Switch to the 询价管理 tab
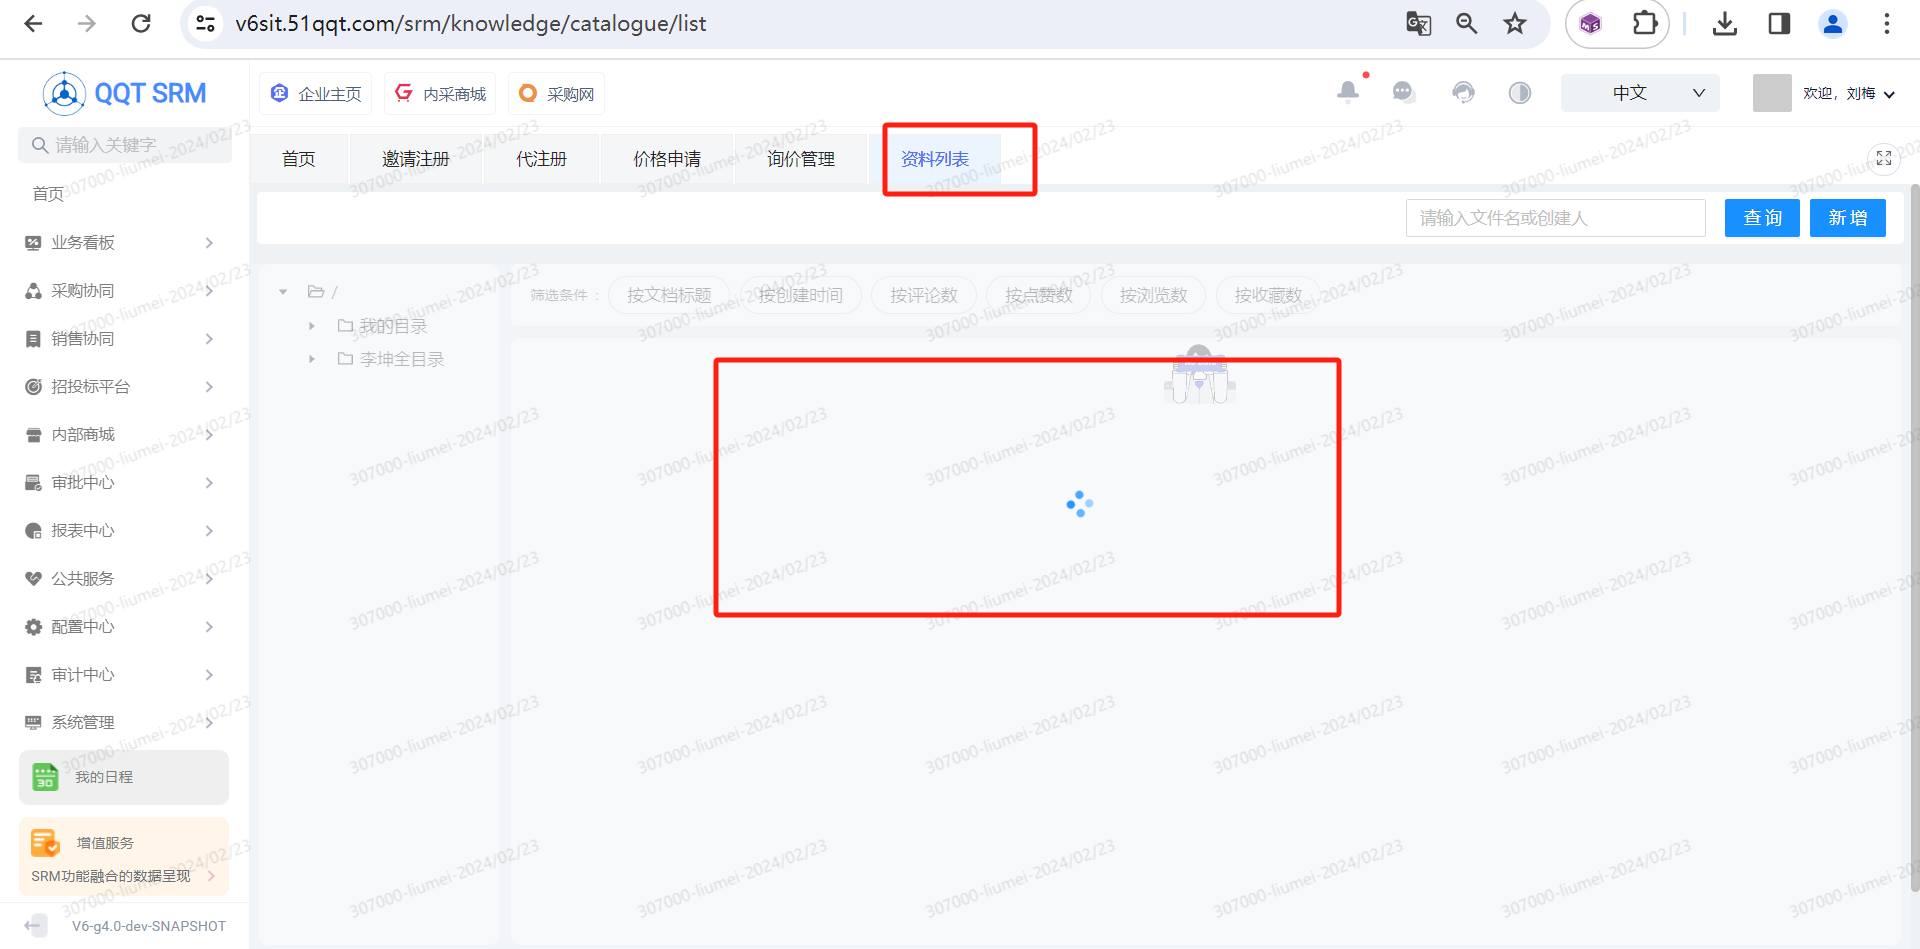Image resolution: width=1920 pixels, height=949 pixels. 801,159
